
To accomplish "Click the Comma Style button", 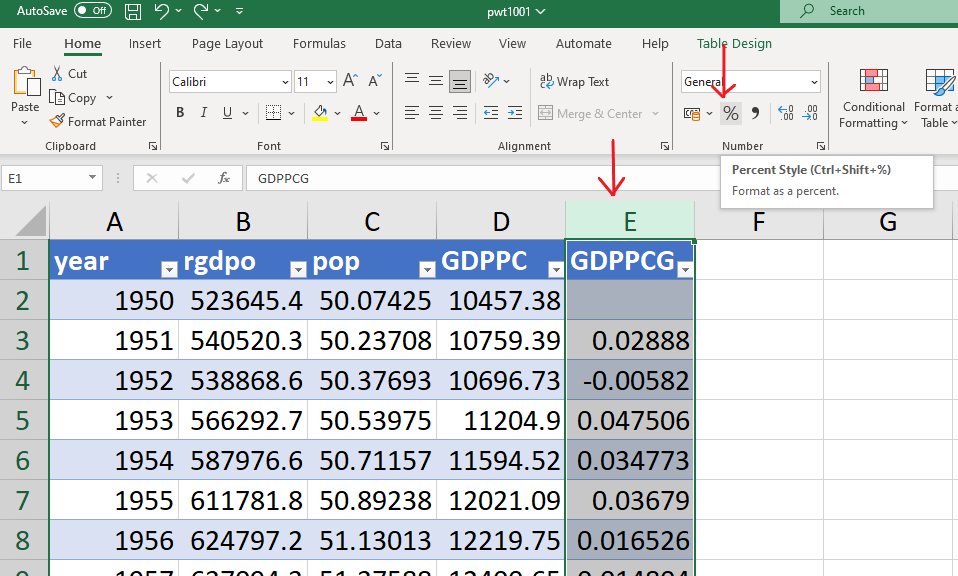I will point(755,114).
